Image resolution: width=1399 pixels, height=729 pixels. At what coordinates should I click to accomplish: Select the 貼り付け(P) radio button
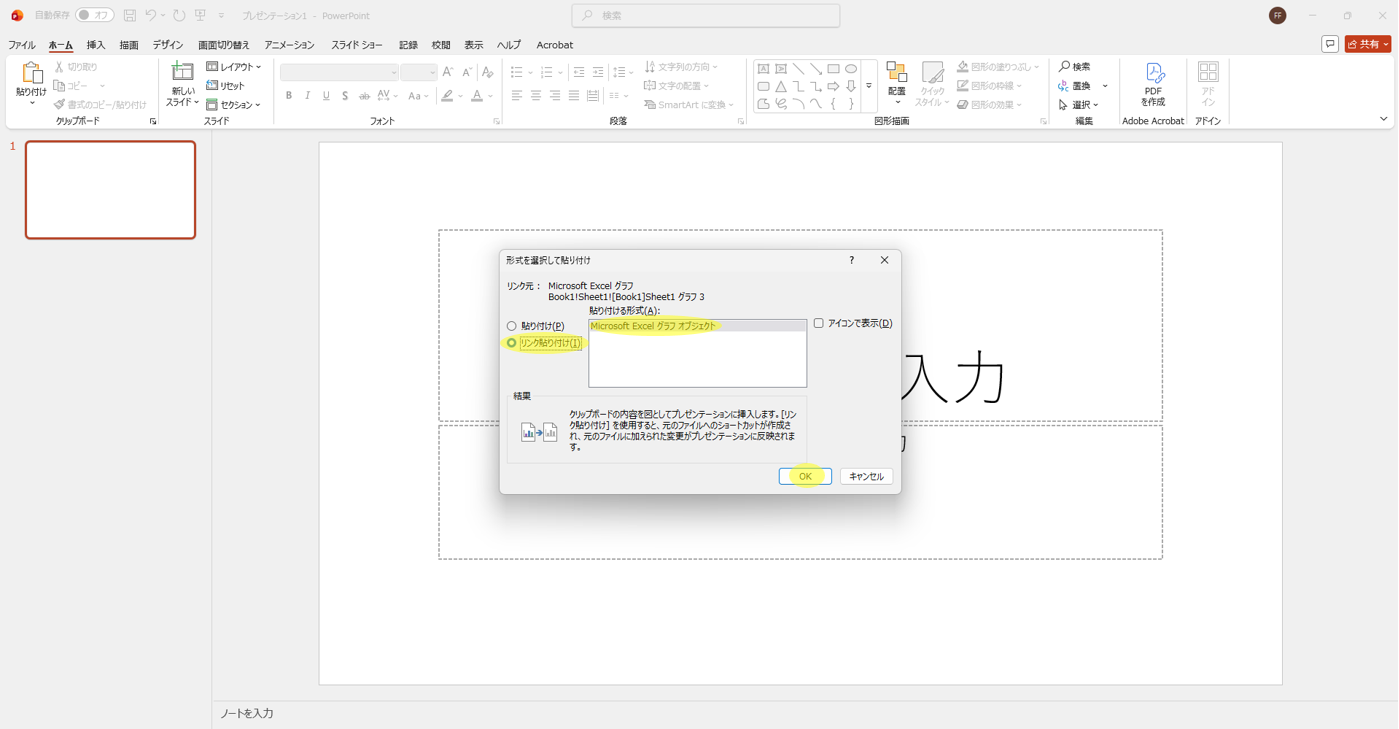[512, 326]
